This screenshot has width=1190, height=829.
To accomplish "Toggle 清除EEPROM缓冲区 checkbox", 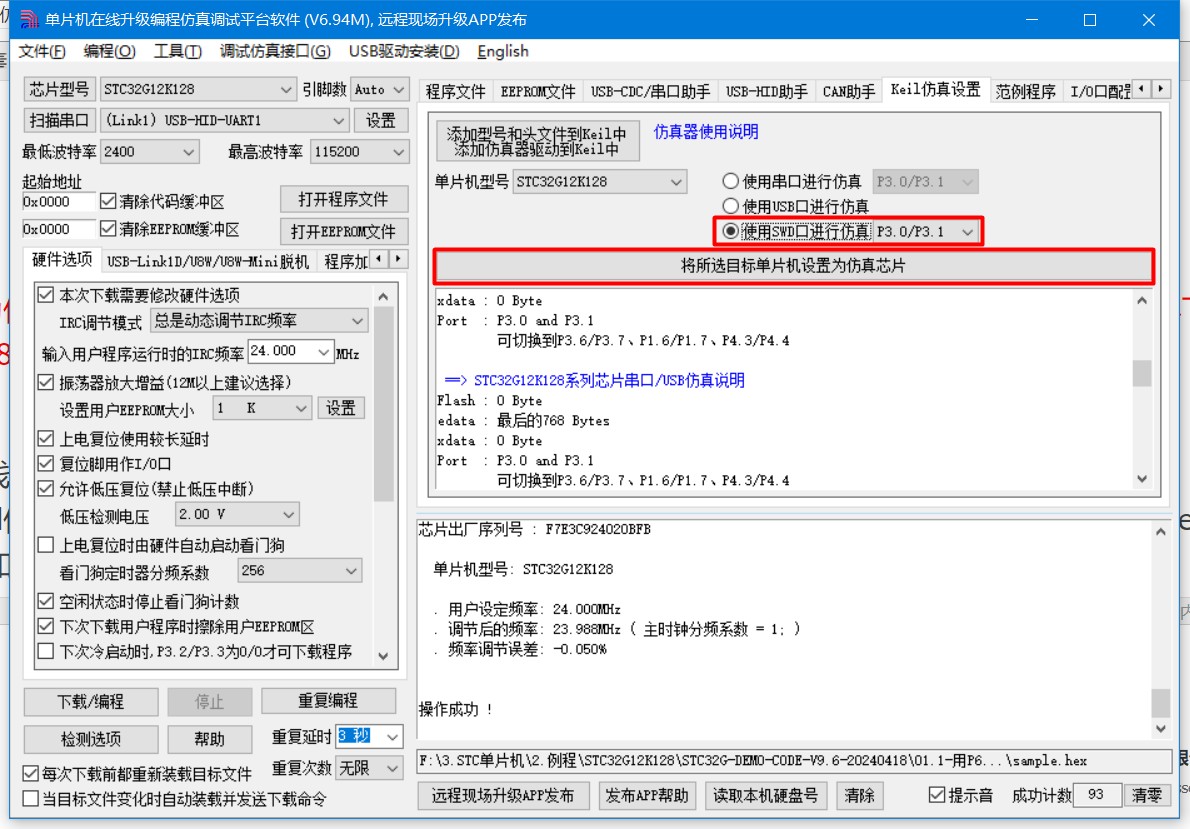I will click(x=108, y=229).
